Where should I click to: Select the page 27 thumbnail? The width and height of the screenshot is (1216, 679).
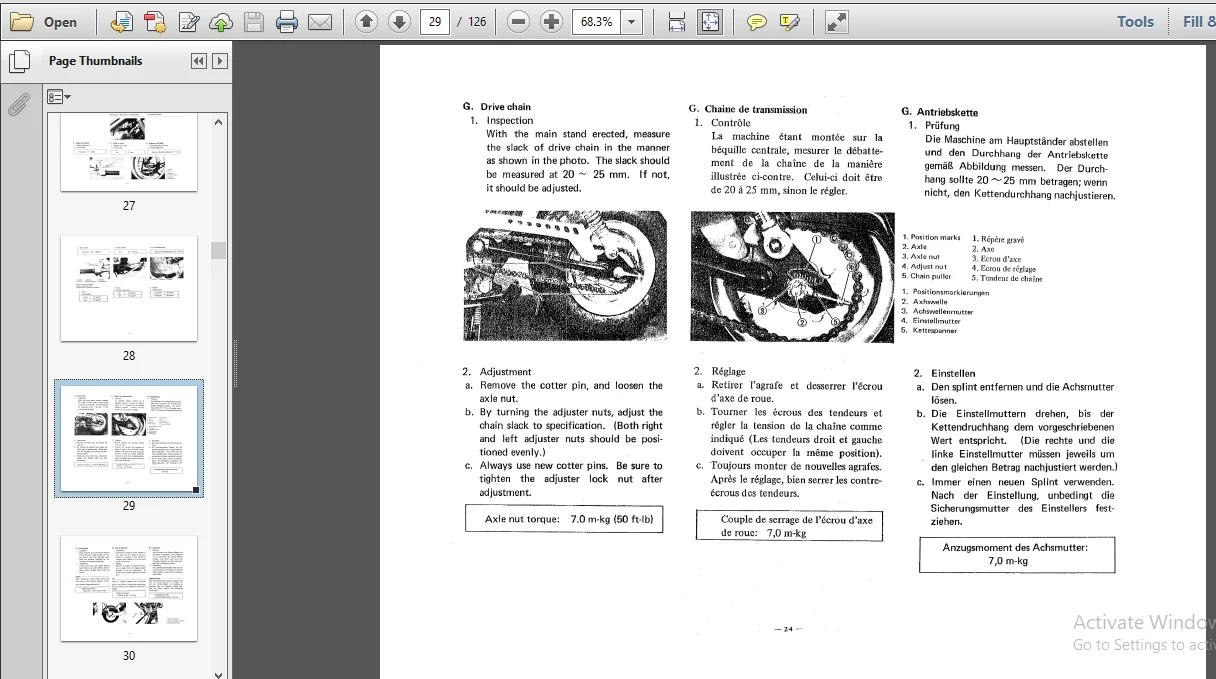pos(129,152)
